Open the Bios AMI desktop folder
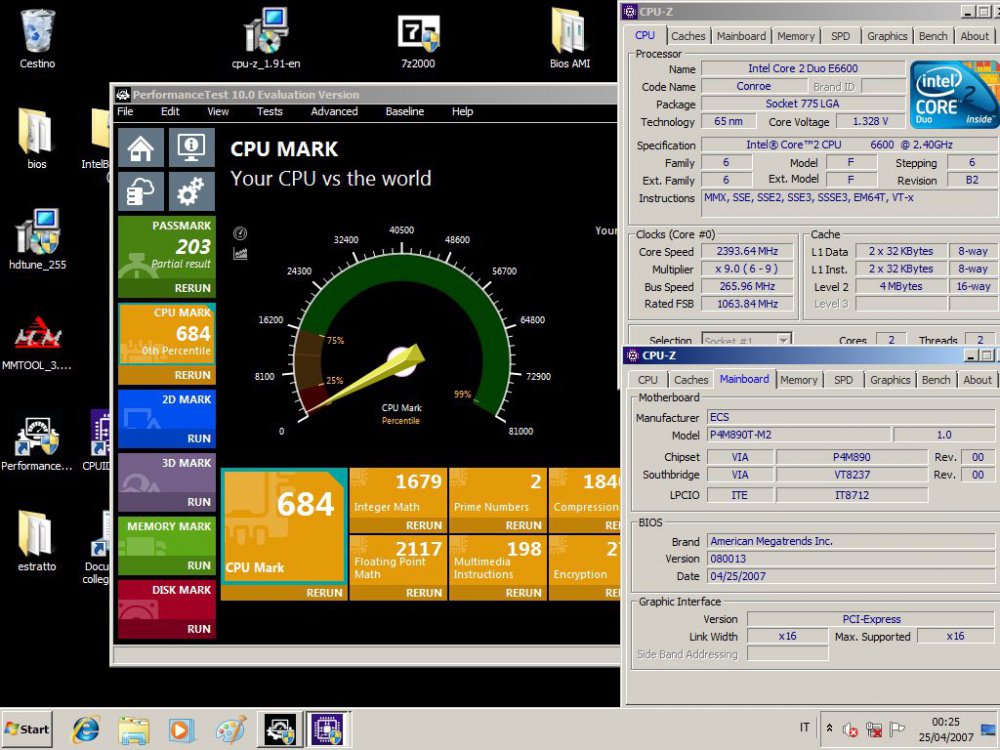This screenshot has width=1000, height=750. click(568, 35)
